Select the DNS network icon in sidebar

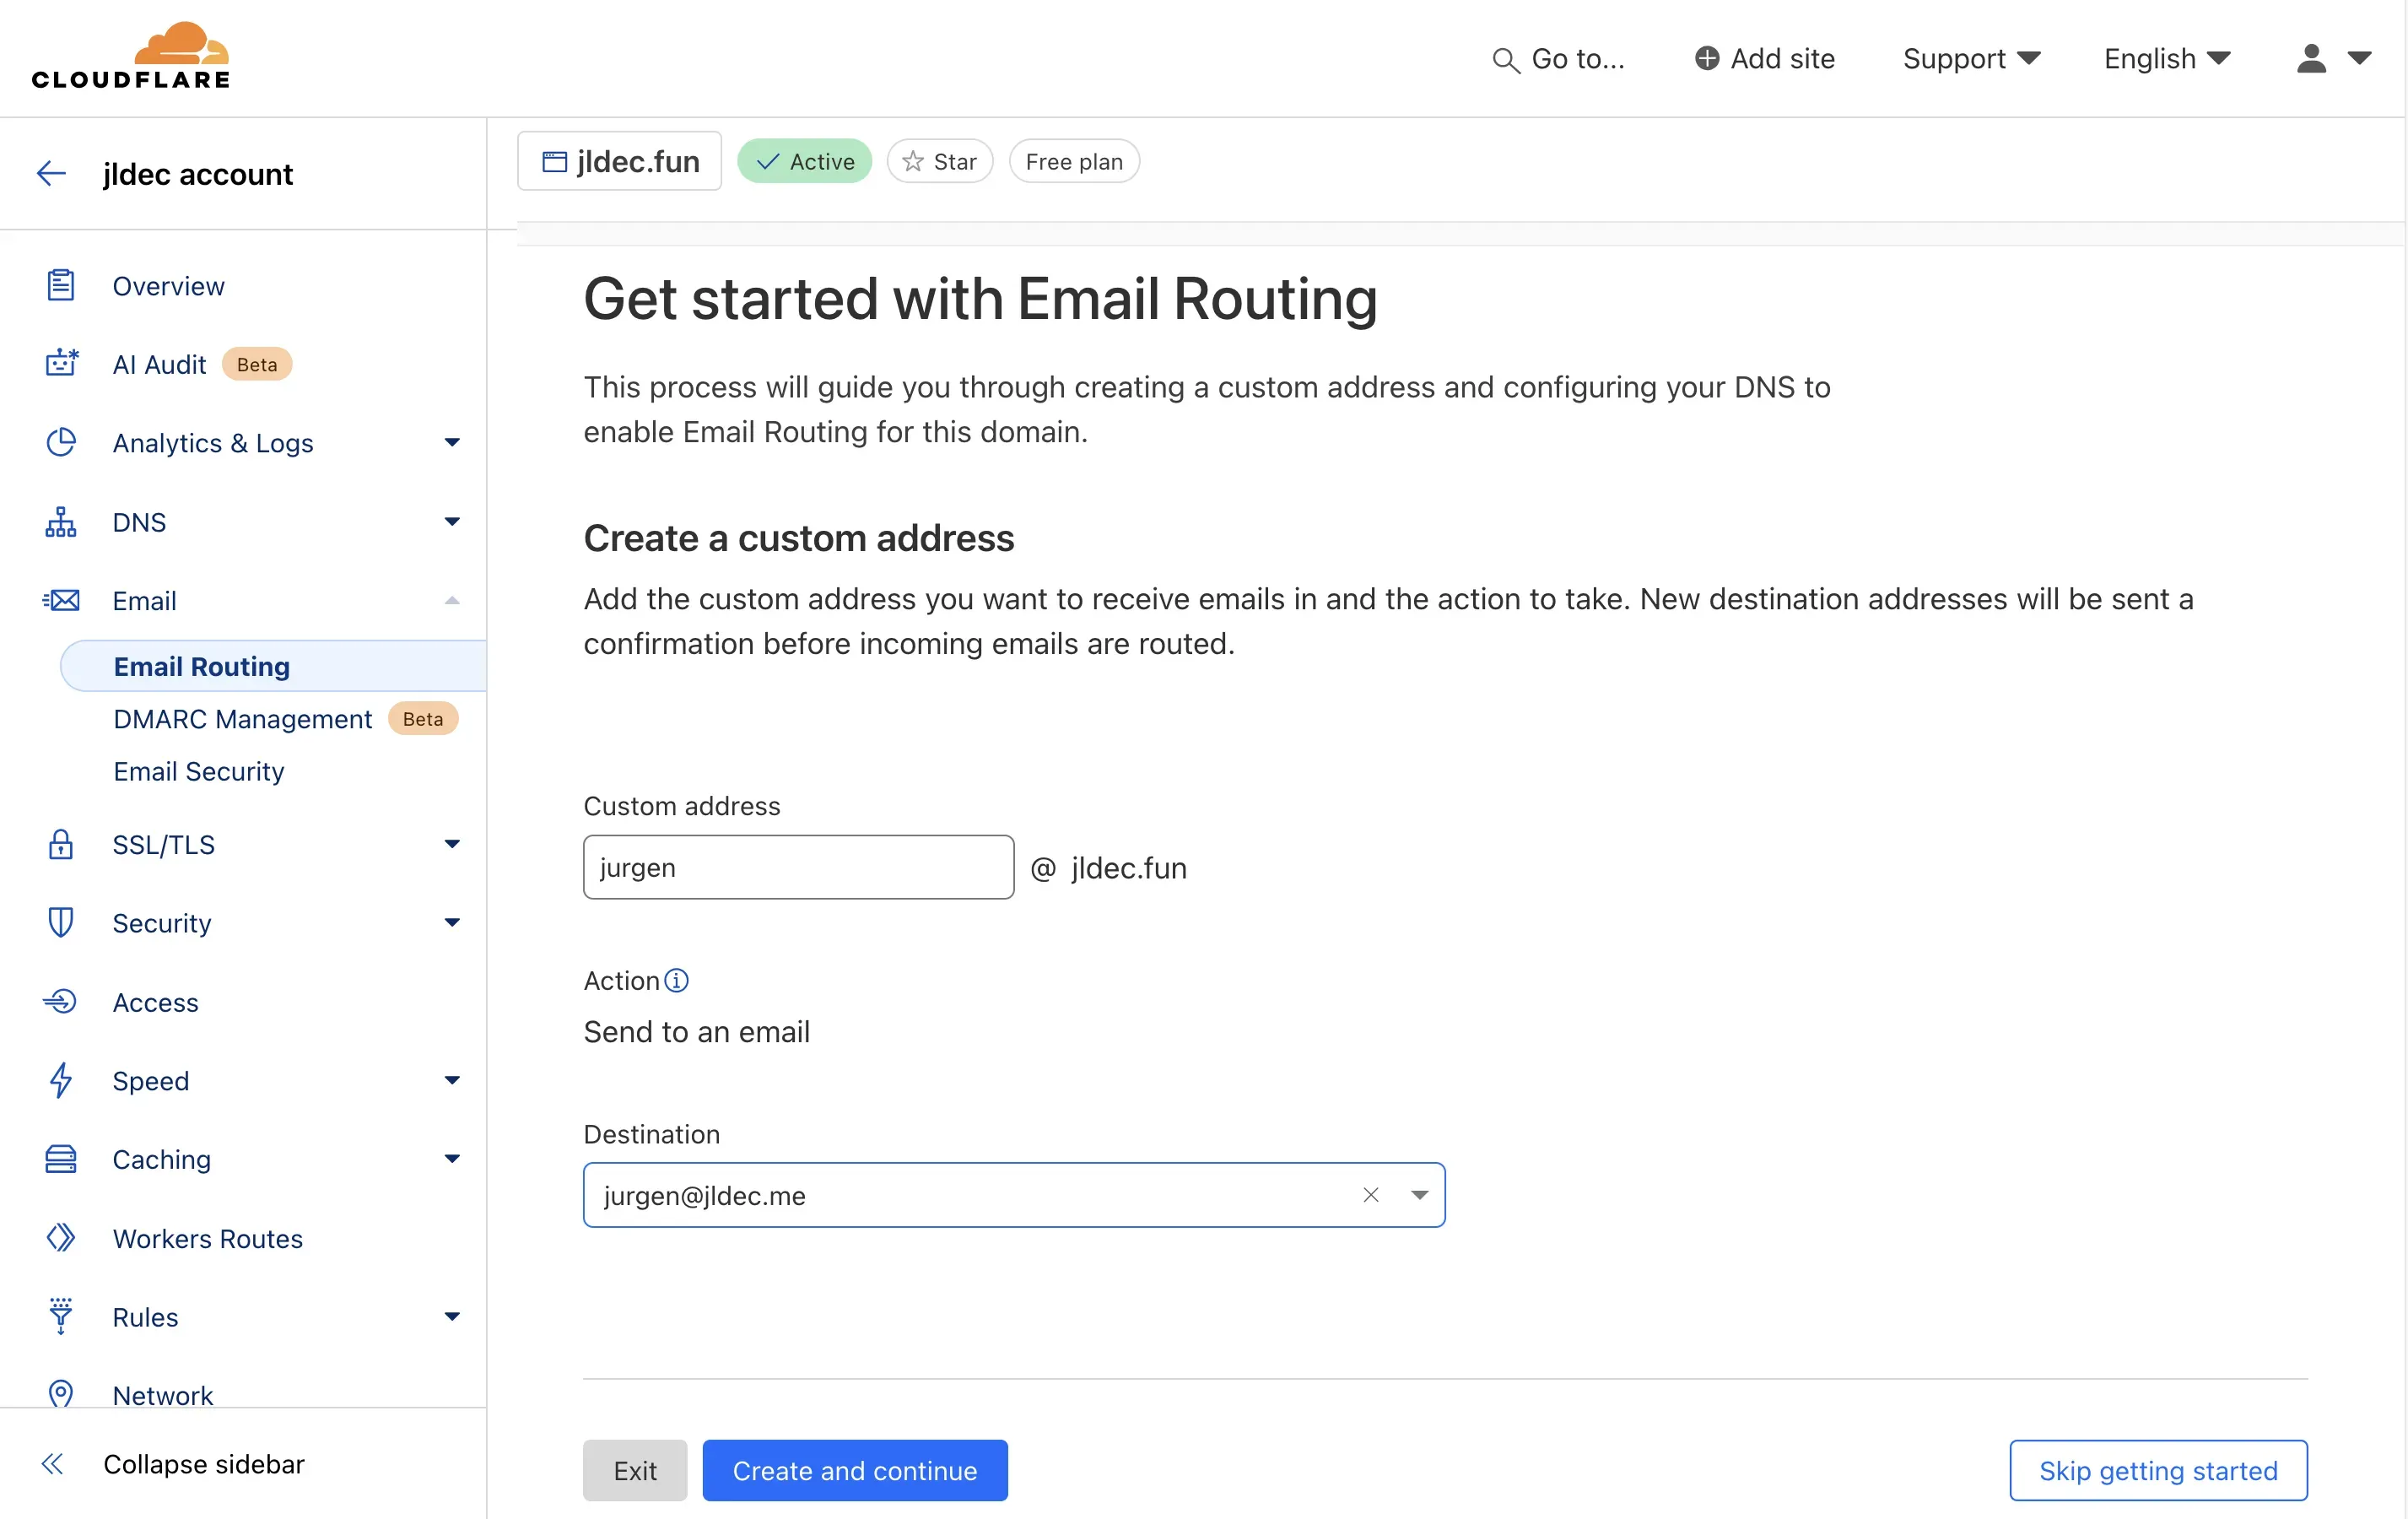[60, 521]
